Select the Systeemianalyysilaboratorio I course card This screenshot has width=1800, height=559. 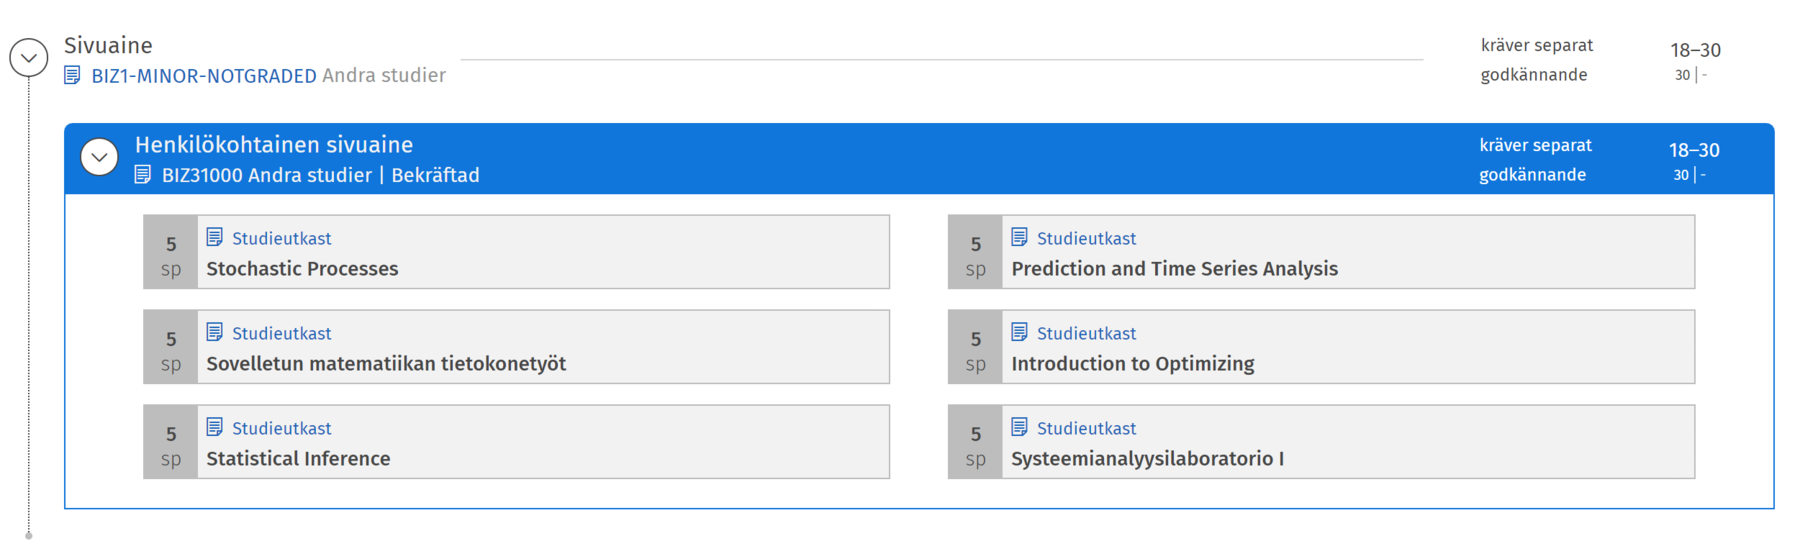click(x=1147, y=459)
